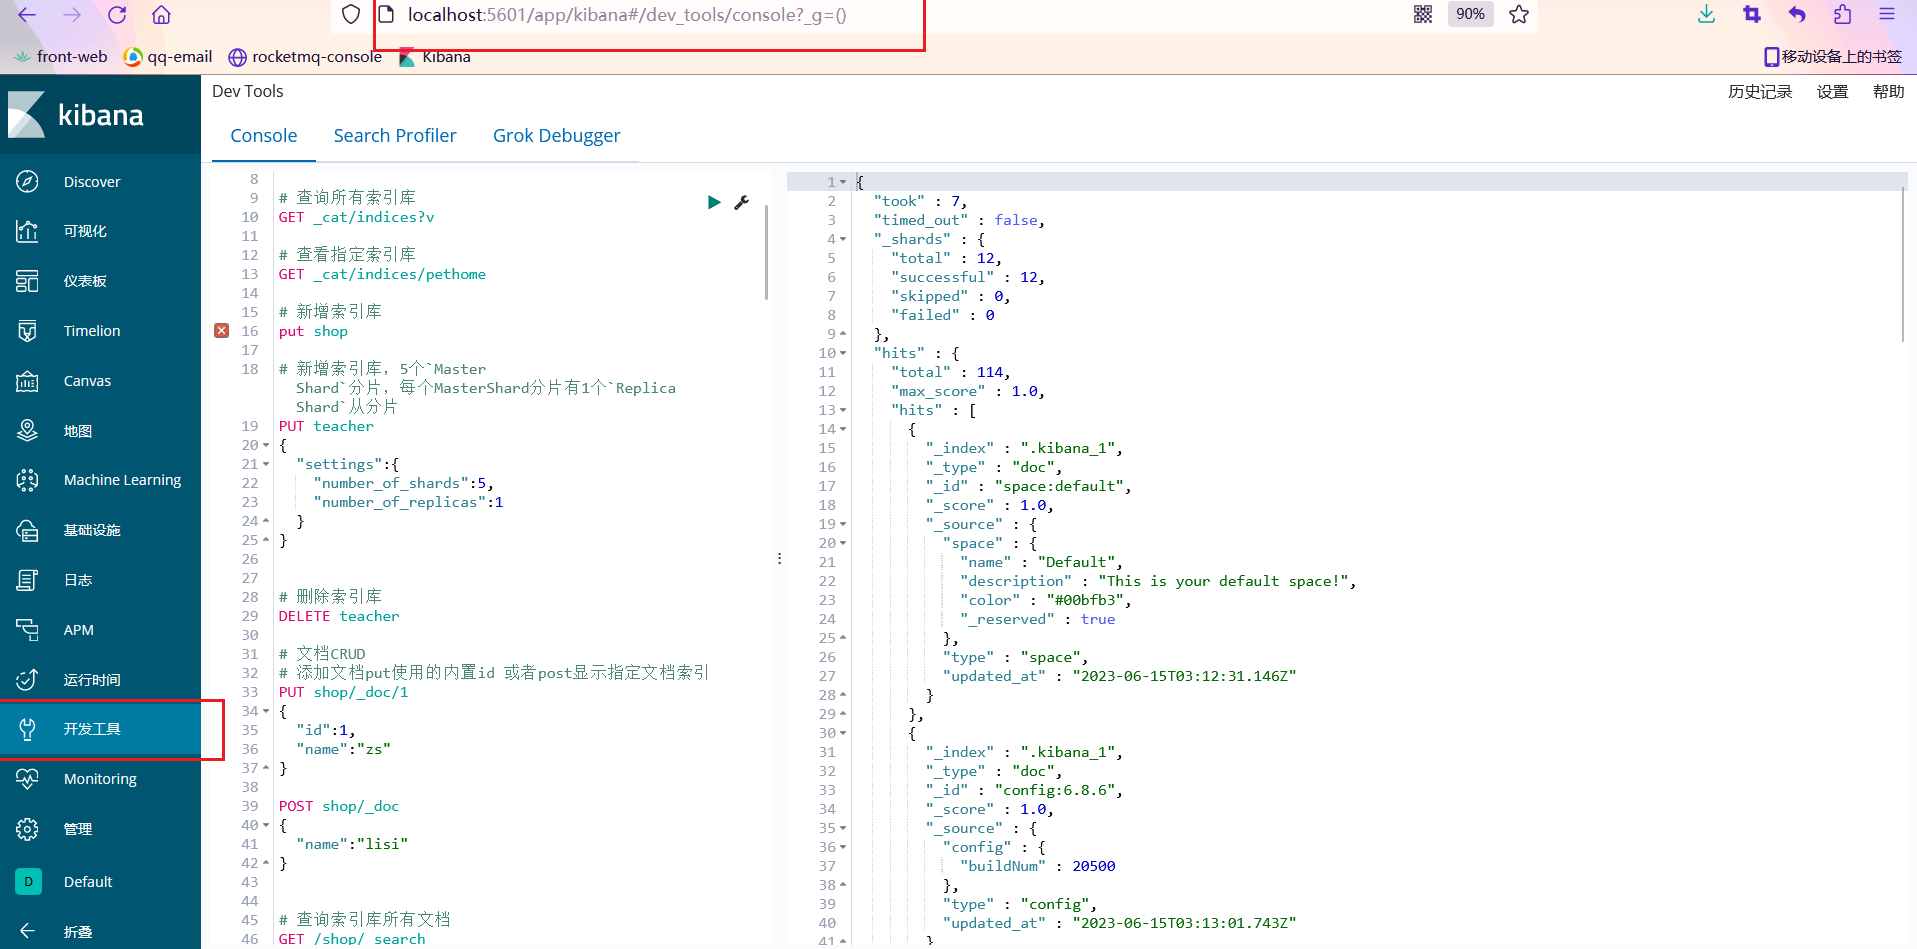Click the red error marker on line 16

coord(222,331)
